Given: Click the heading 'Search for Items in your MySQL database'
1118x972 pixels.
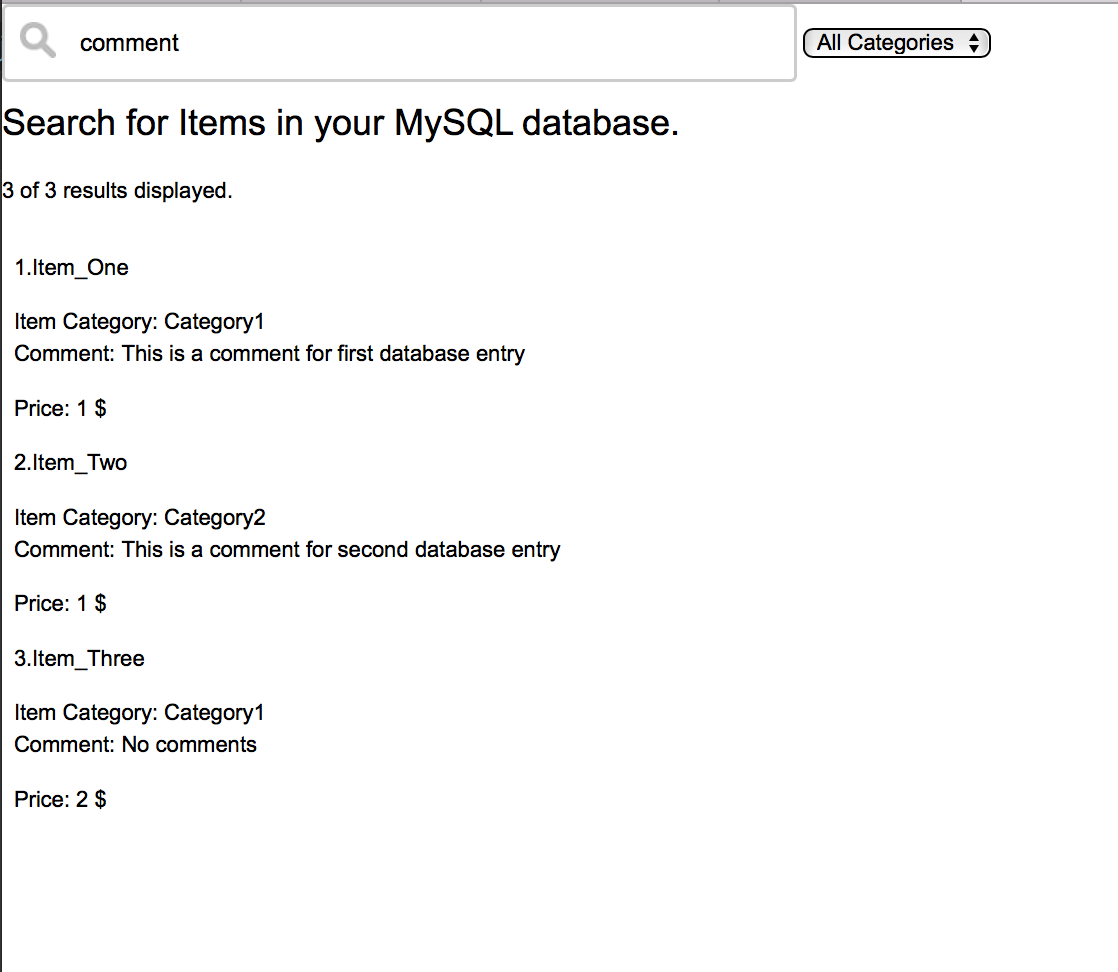Looking at the screenshot, I should point(340,122).
